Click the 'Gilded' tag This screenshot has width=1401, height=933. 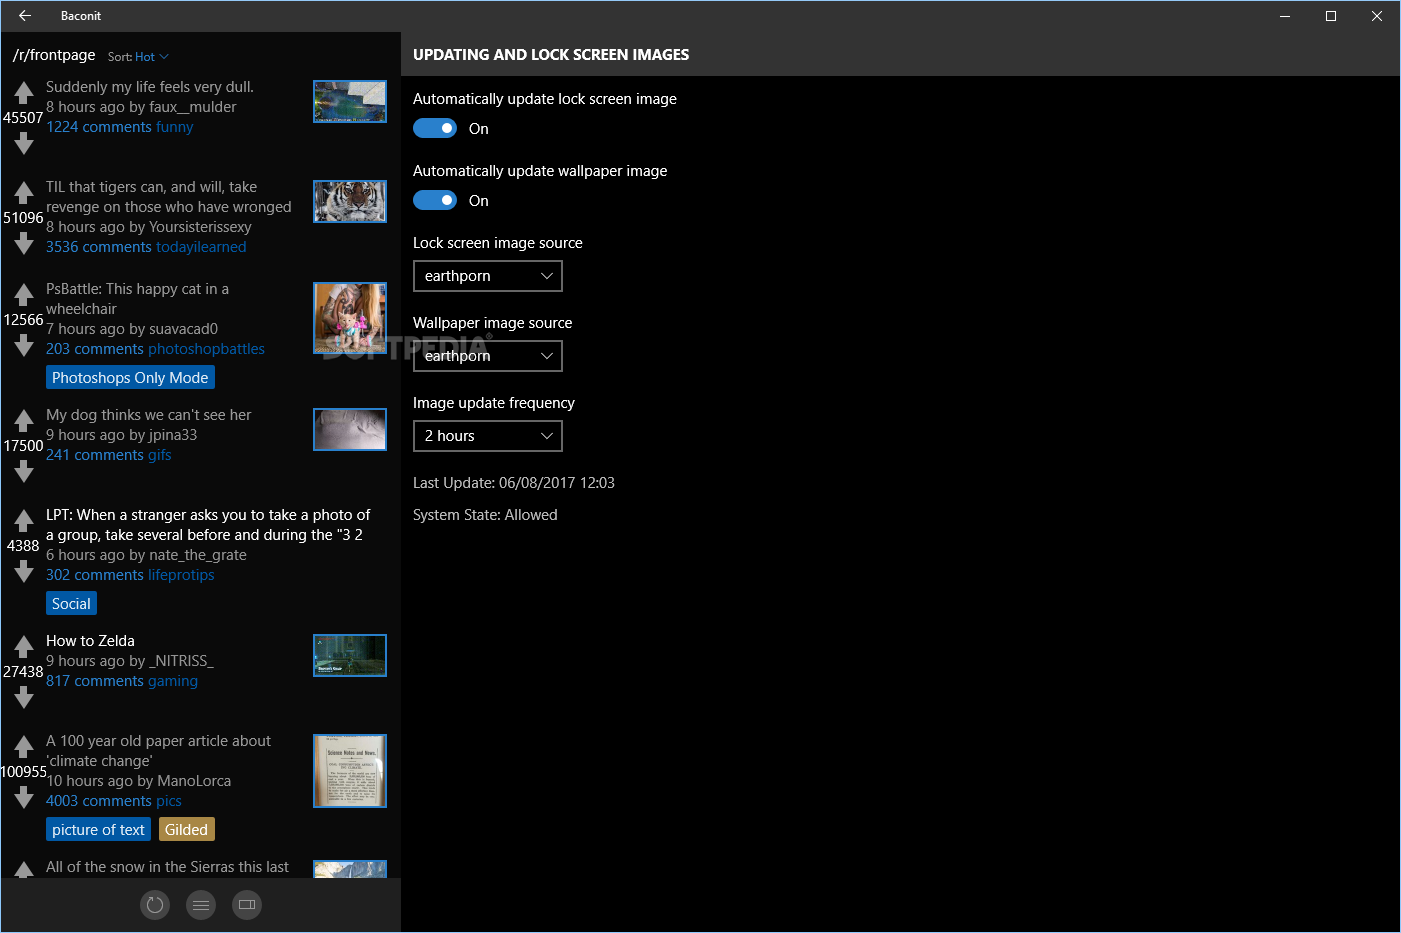coord(186,830)
